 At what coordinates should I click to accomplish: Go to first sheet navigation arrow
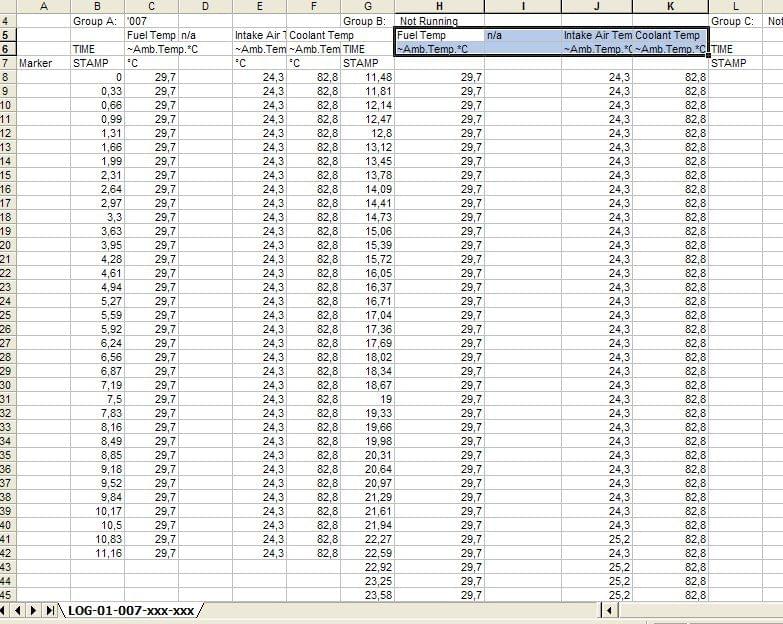tap(3, 610)
